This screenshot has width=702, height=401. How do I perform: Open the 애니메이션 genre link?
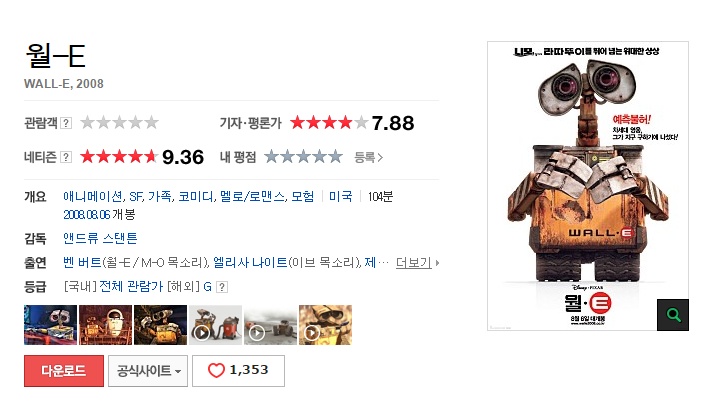(93, 196)
